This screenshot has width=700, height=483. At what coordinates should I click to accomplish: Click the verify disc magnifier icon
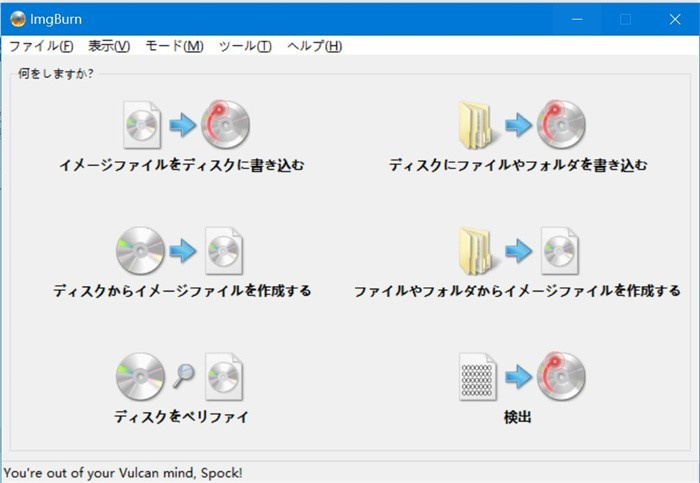point(179,376)
